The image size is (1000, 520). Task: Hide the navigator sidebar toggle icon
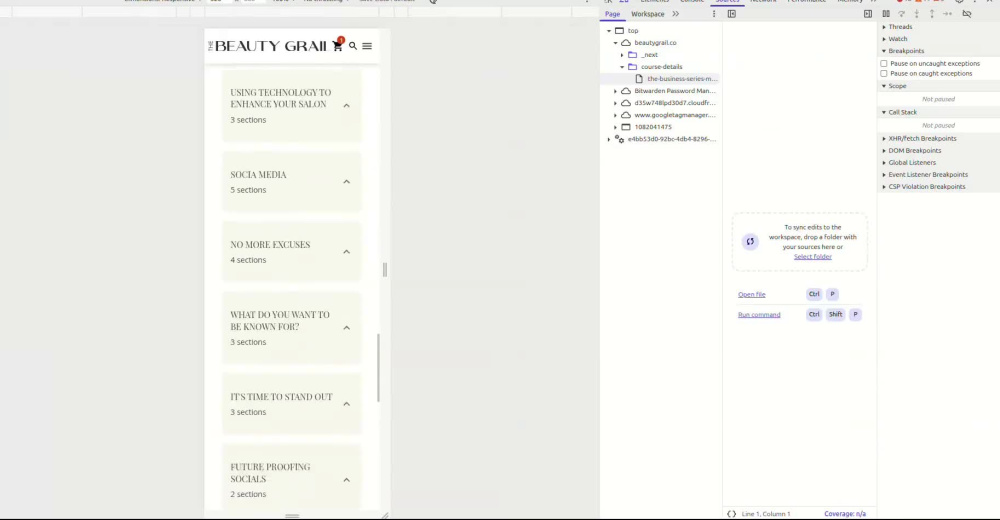click(732, 14)
